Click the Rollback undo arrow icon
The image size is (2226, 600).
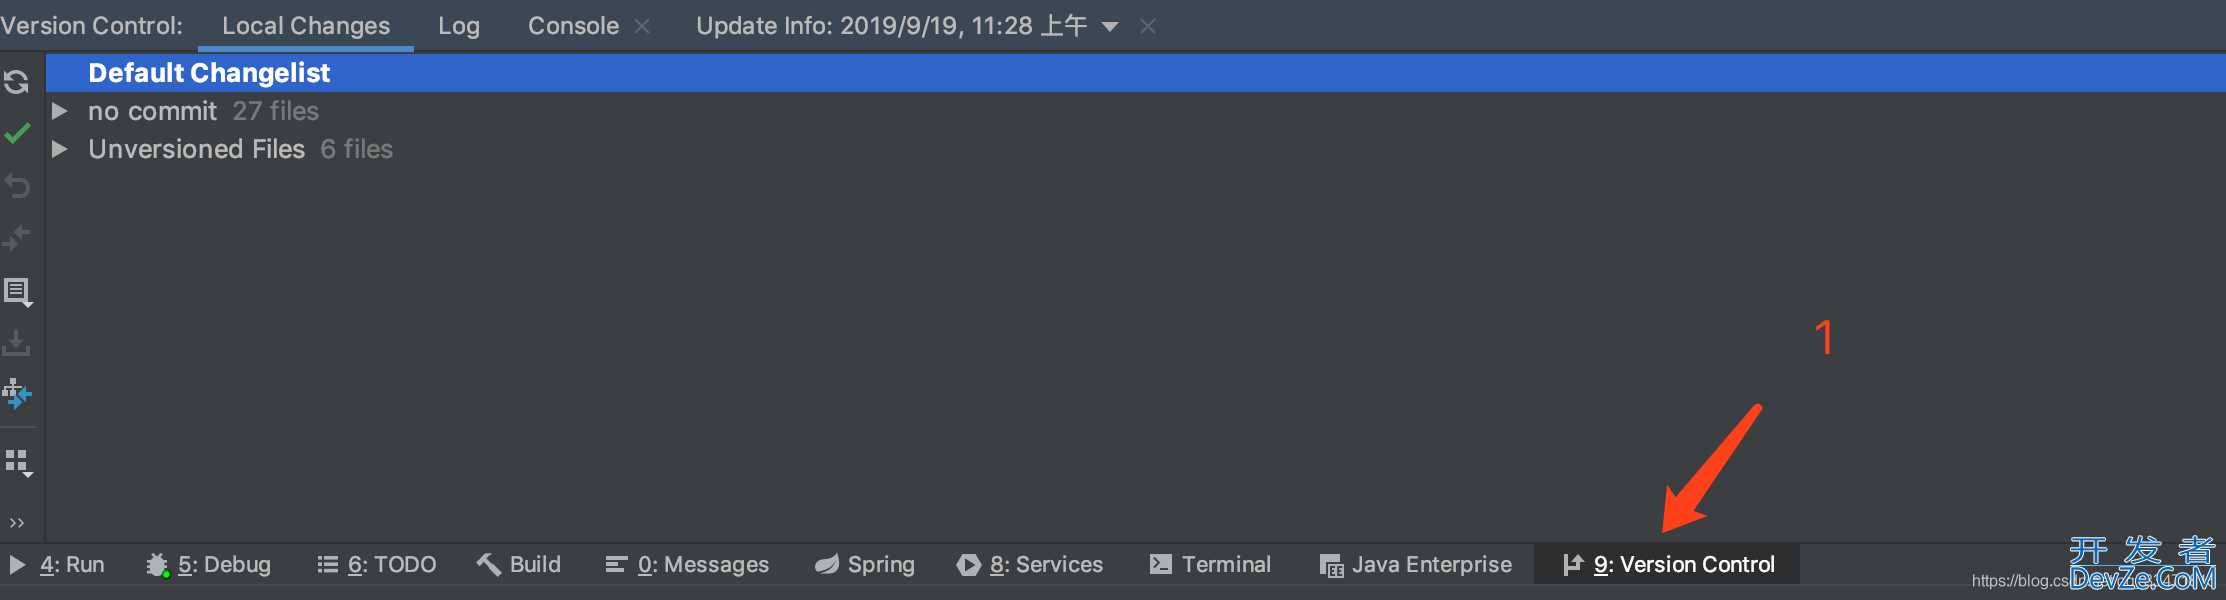pyautogui.click(x=17, y=186)
